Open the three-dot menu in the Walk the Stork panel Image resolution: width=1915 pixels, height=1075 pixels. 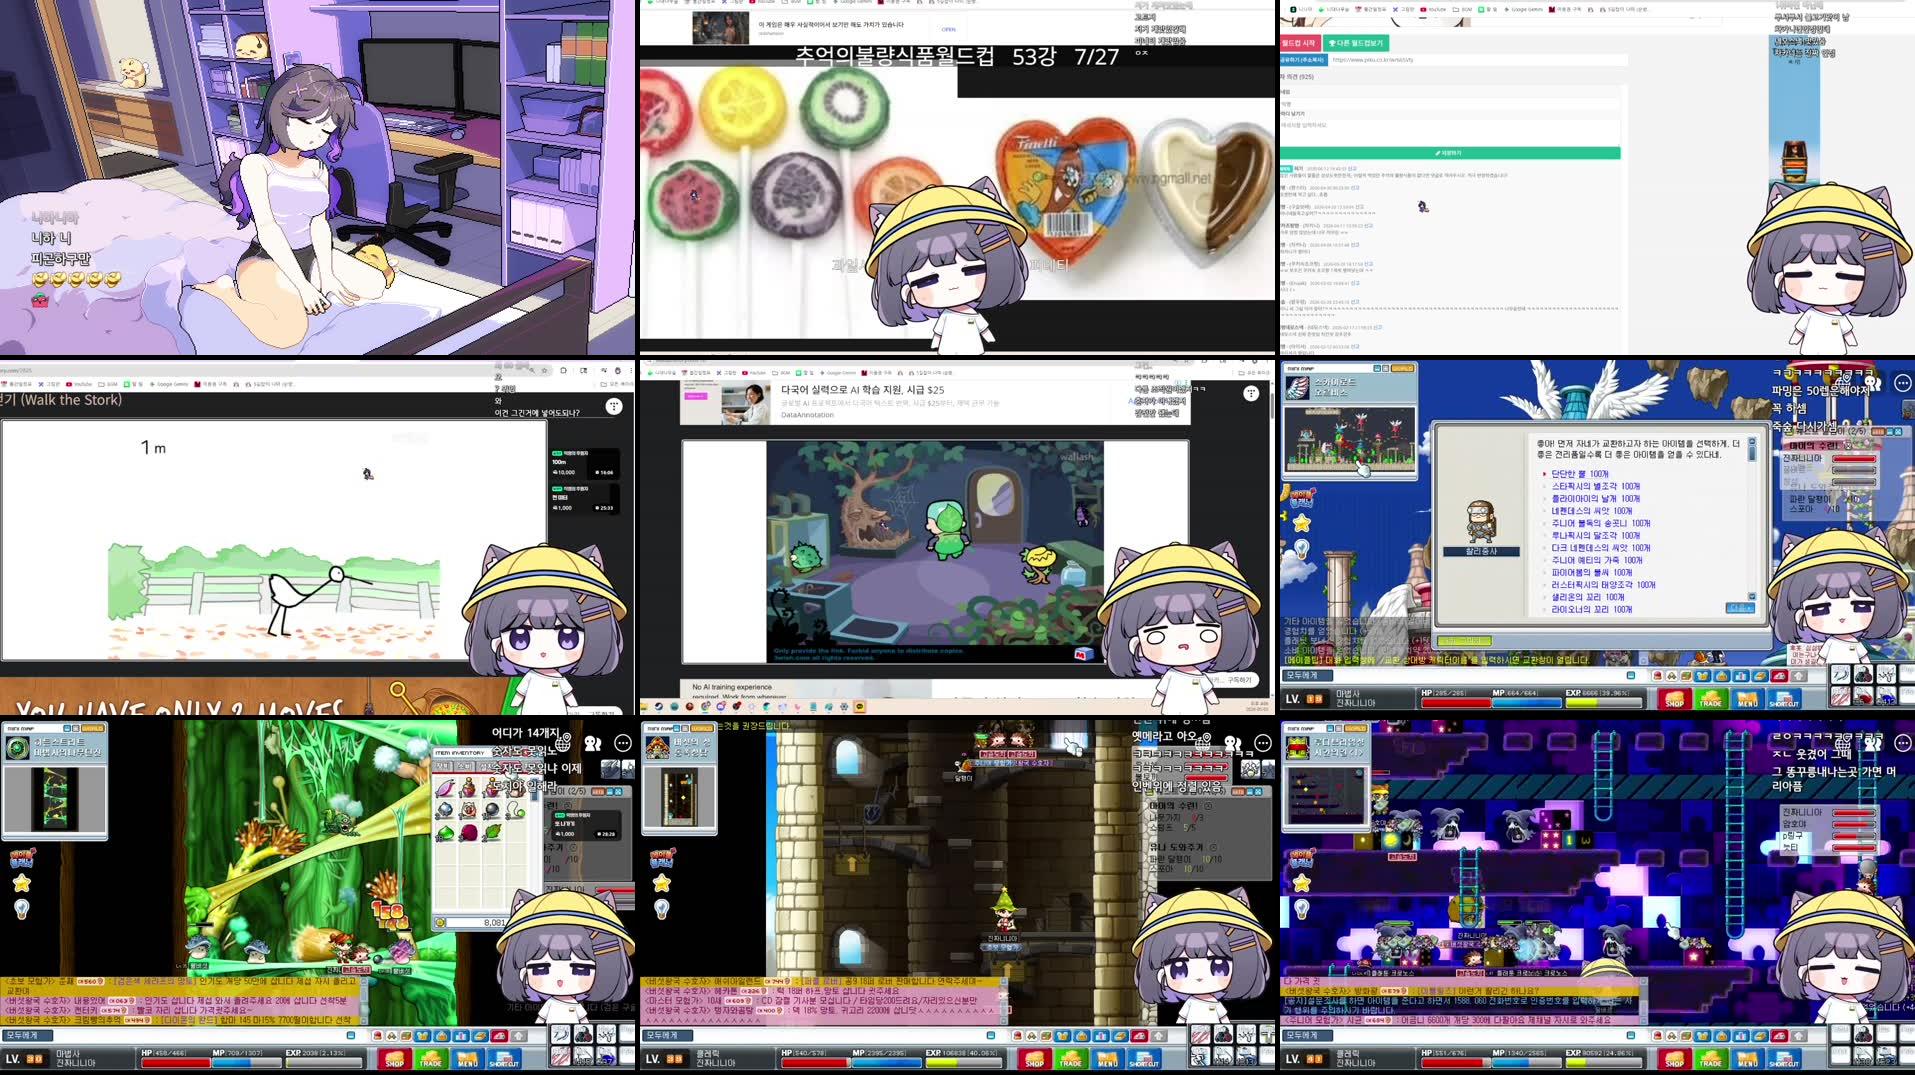point(614,406)
